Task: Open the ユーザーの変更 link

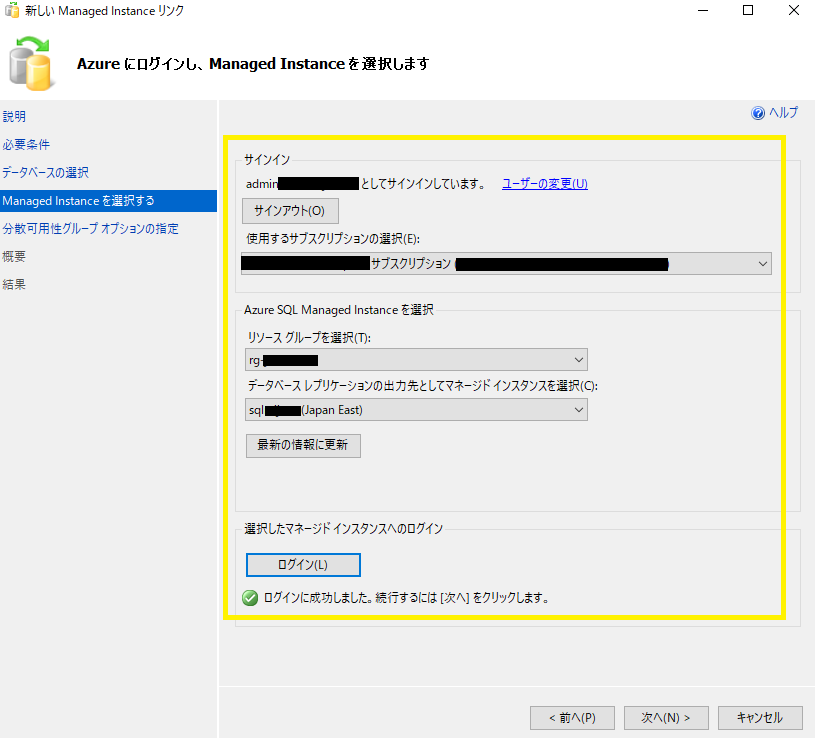Action: pyautogui.click(x=544, y=183)
